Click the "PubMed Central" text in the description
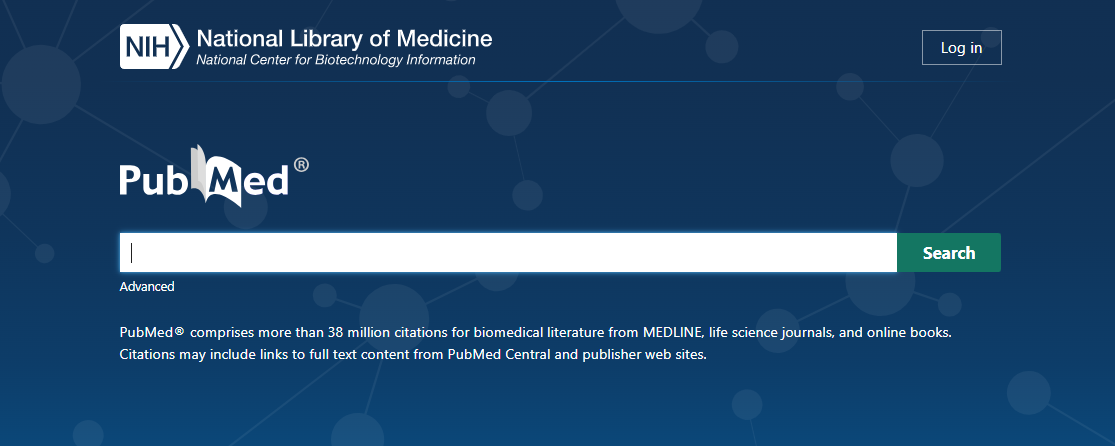 (499, 354)
